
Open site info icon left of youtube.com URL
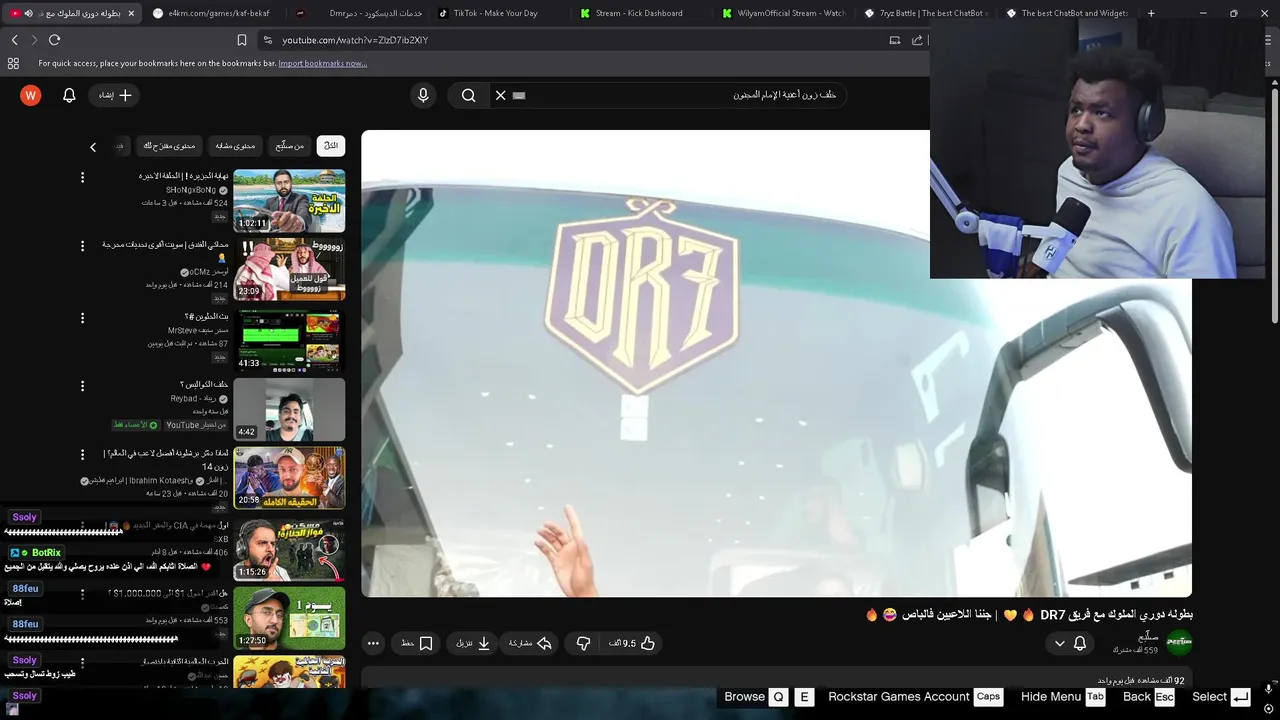(x=267, y=40)
